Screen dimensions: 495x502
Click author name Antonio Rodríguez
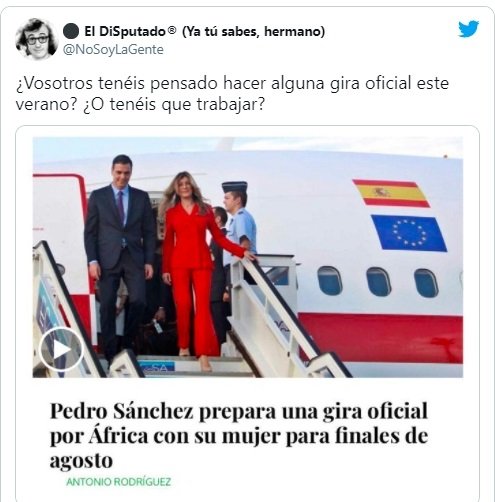[x=119, y=482]
